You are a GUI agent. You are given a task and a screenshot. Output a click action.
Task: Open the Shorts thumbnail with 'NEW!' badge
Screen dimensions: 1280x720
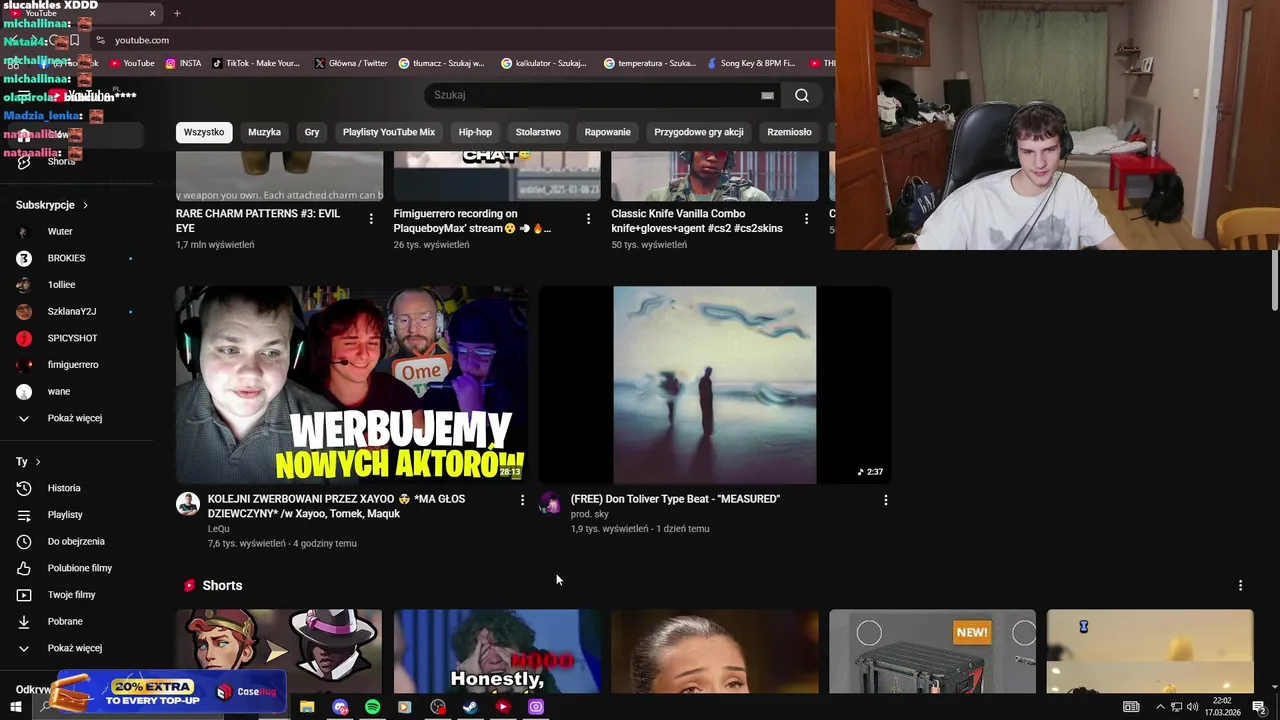pyautogui.click(x=932, y=652)
